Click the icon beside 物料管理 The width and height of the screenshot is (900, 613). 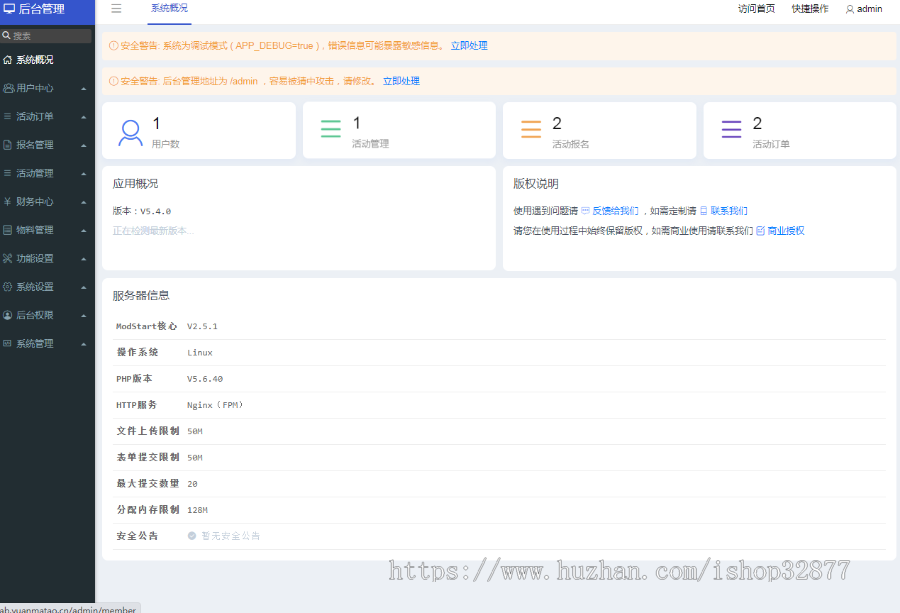[7, 230]
